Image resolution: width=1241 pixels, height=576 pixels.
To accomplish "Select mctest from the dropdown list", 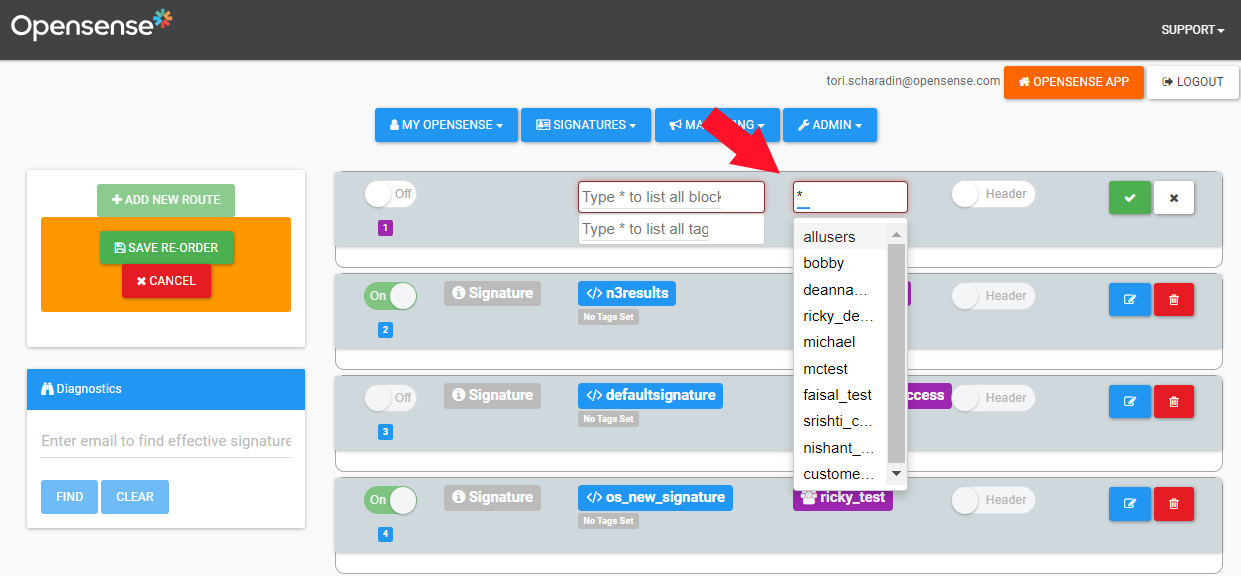I will coord(840,369).
